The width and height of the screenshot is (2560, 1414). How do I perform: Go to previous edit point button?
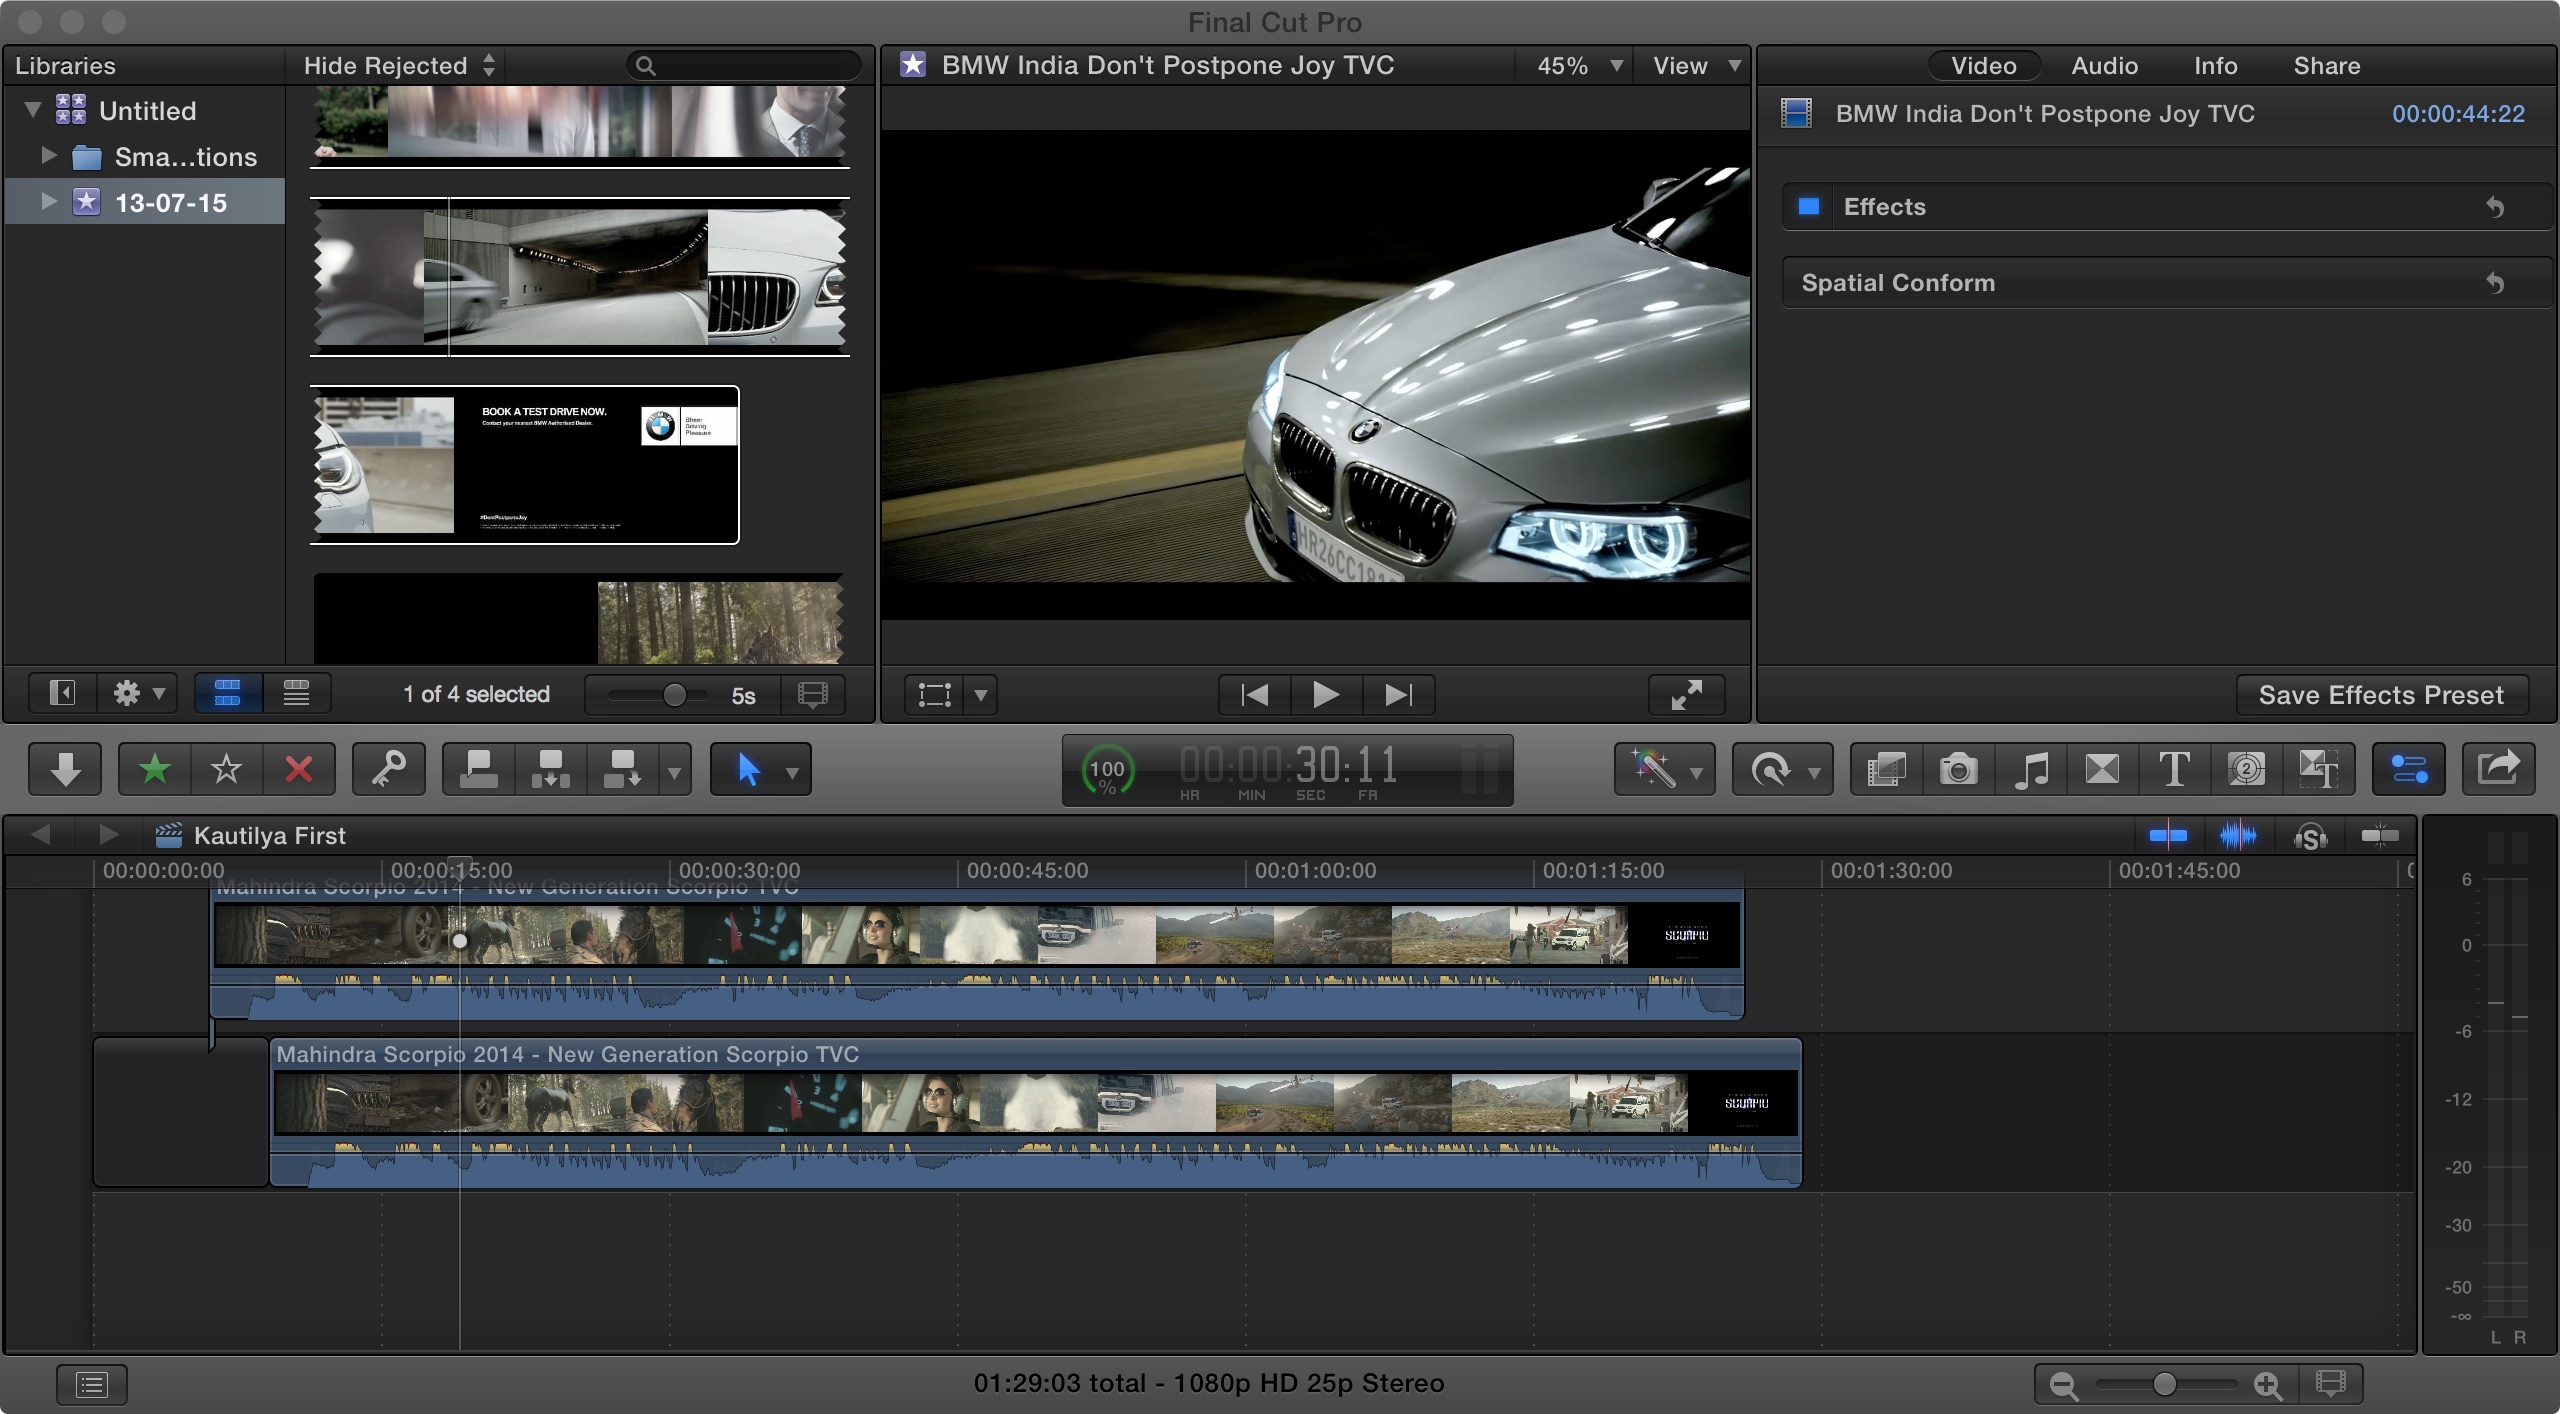click(1255, 694)
